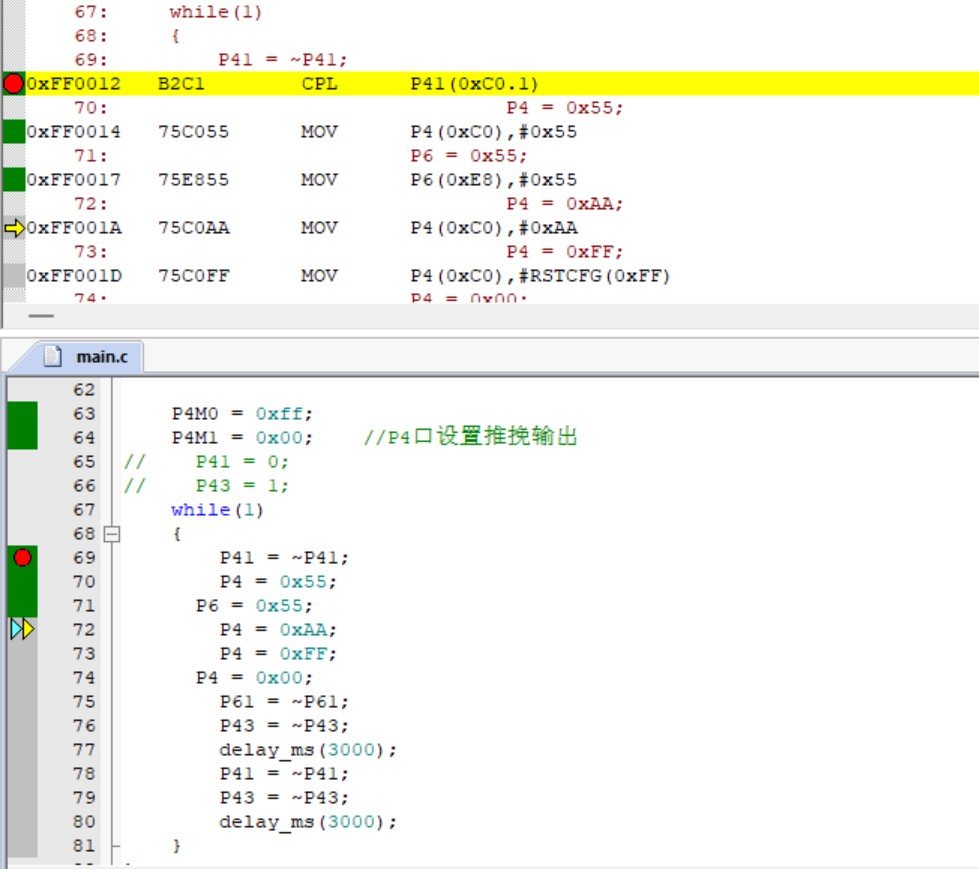Click disassembly source line 67: while(1)
This screenshot has height=869, width=979.
coord(215,12)
